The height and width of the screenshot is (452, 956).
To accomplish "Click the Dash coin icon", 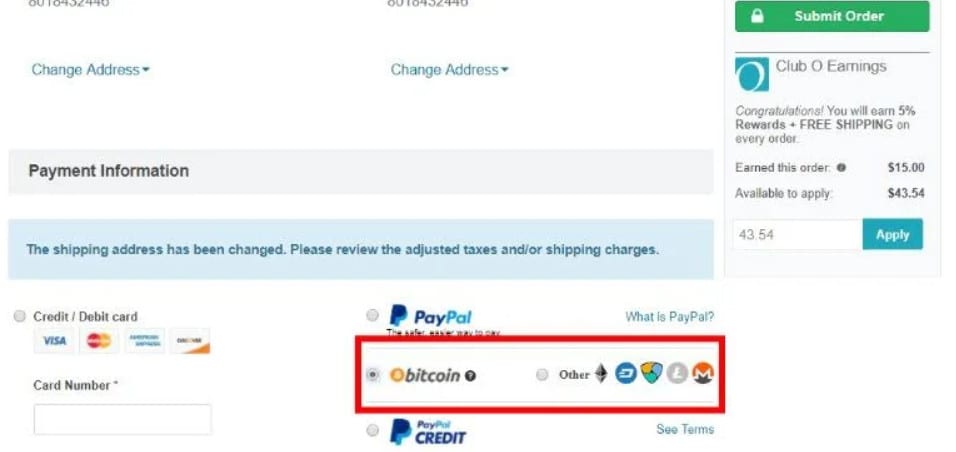I will coord(626,373).
